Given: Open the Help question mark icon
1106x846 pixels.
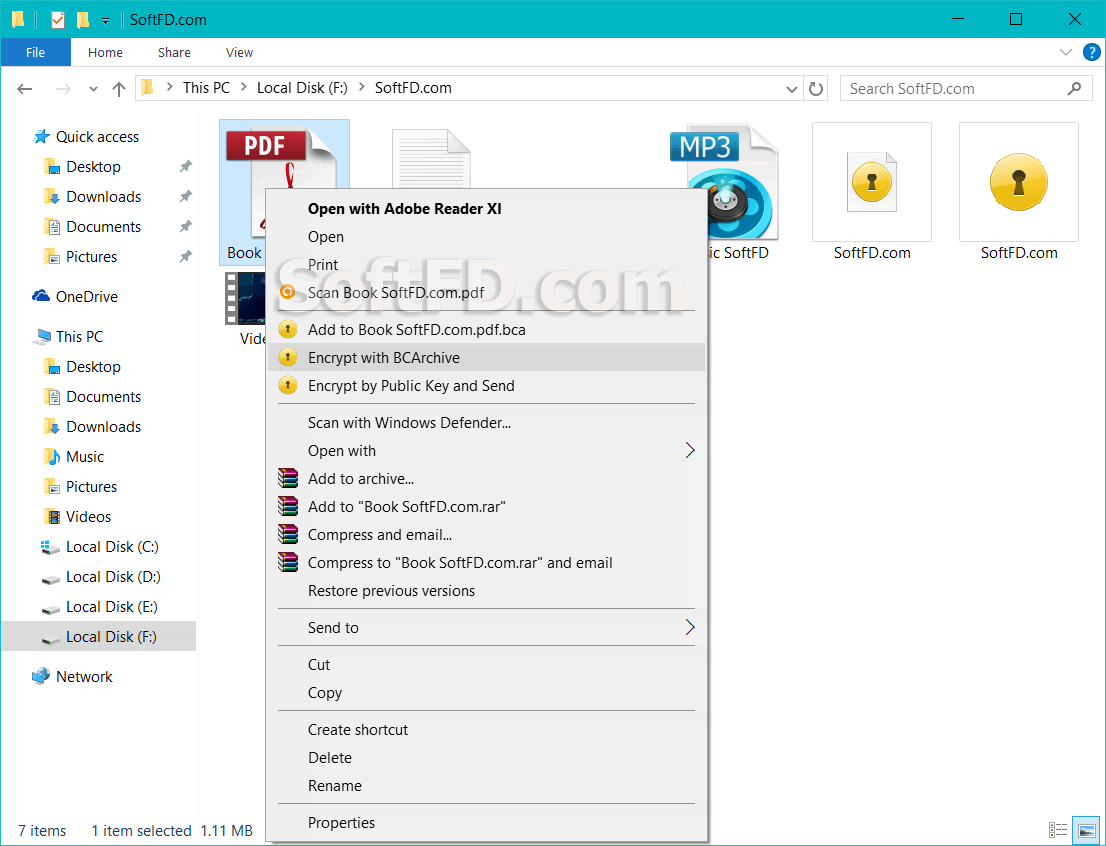Looking at the screenshot, I should click(x=1091, y=52).
